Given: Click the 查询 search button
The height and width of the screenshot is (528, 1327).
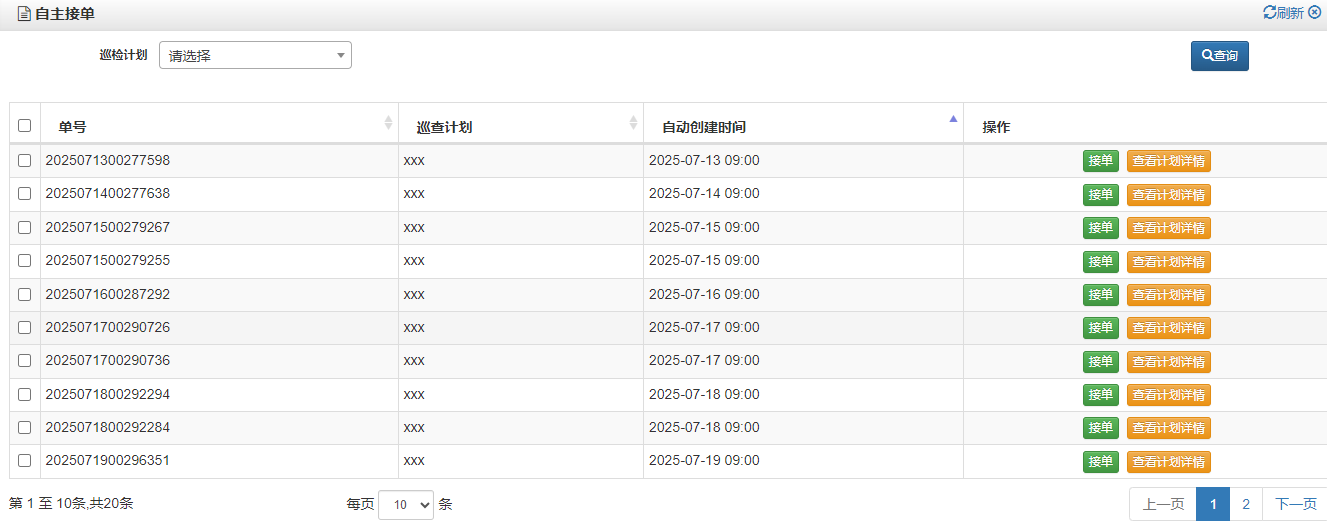Looking at the screenshot, I should (x=1220, y=56).
